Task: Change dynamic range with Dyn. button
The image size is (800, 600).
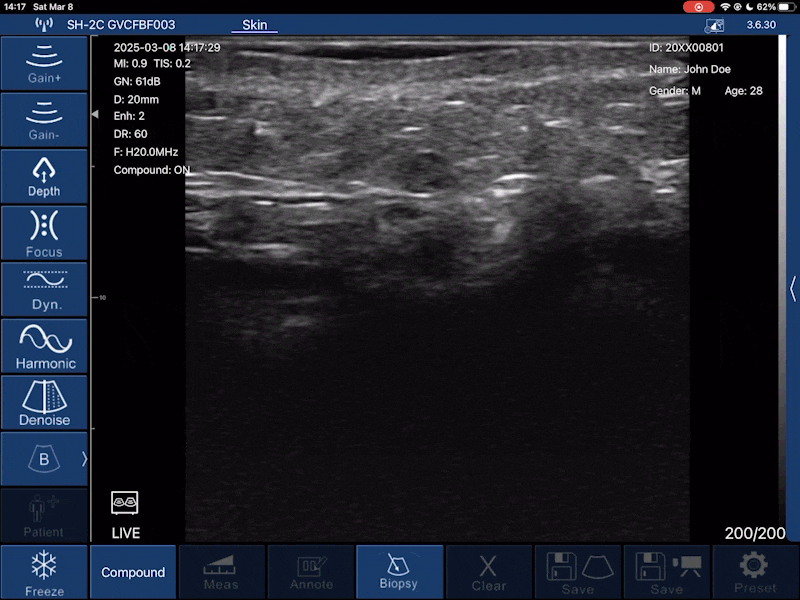Action: (x=44, y=289)
